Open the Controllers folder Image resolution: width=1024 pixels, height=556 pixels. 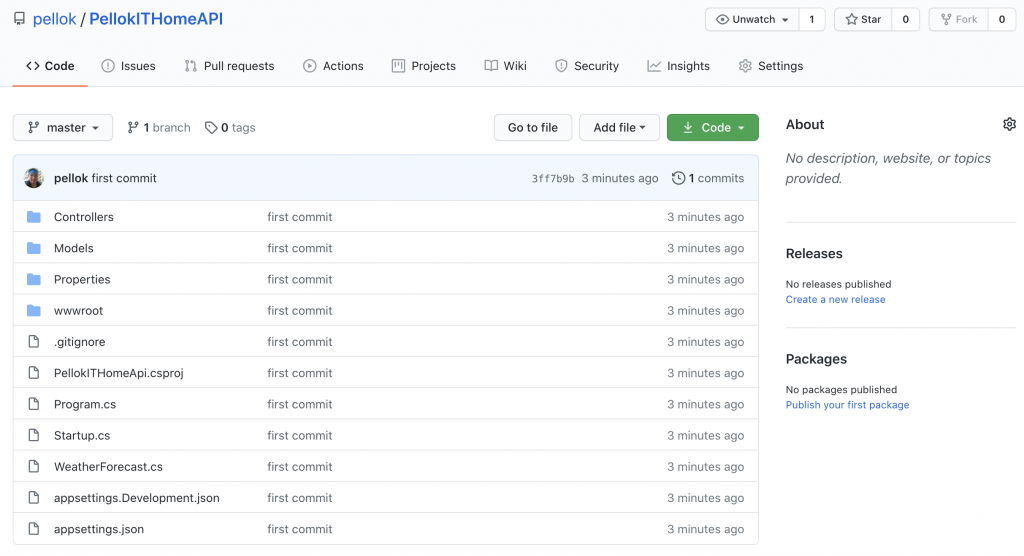click(x=84, y=217)
